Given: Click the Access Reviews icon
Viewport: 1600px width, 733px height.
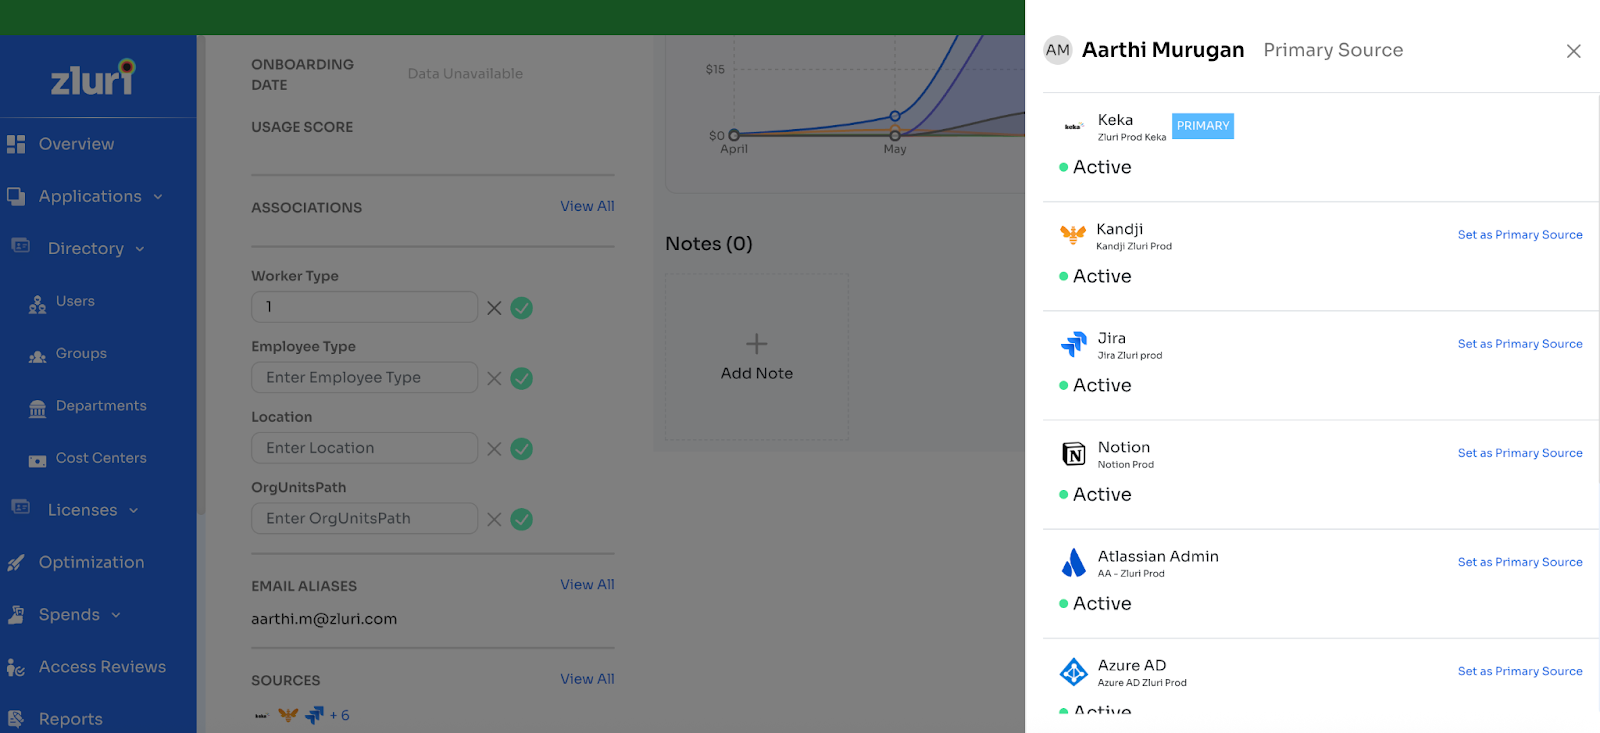Looking at the screenshot, I should pos(16,667).
